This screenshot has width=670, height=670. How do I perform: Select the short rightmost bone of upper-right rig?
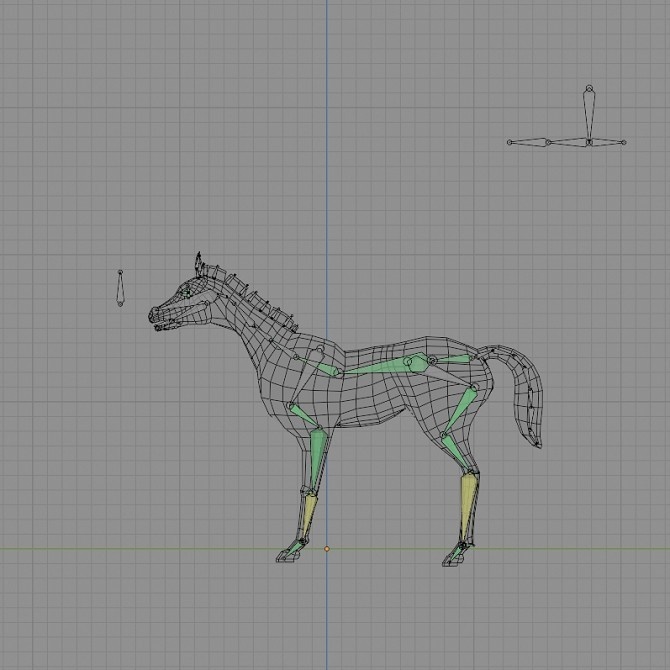[x=608, y=142]
